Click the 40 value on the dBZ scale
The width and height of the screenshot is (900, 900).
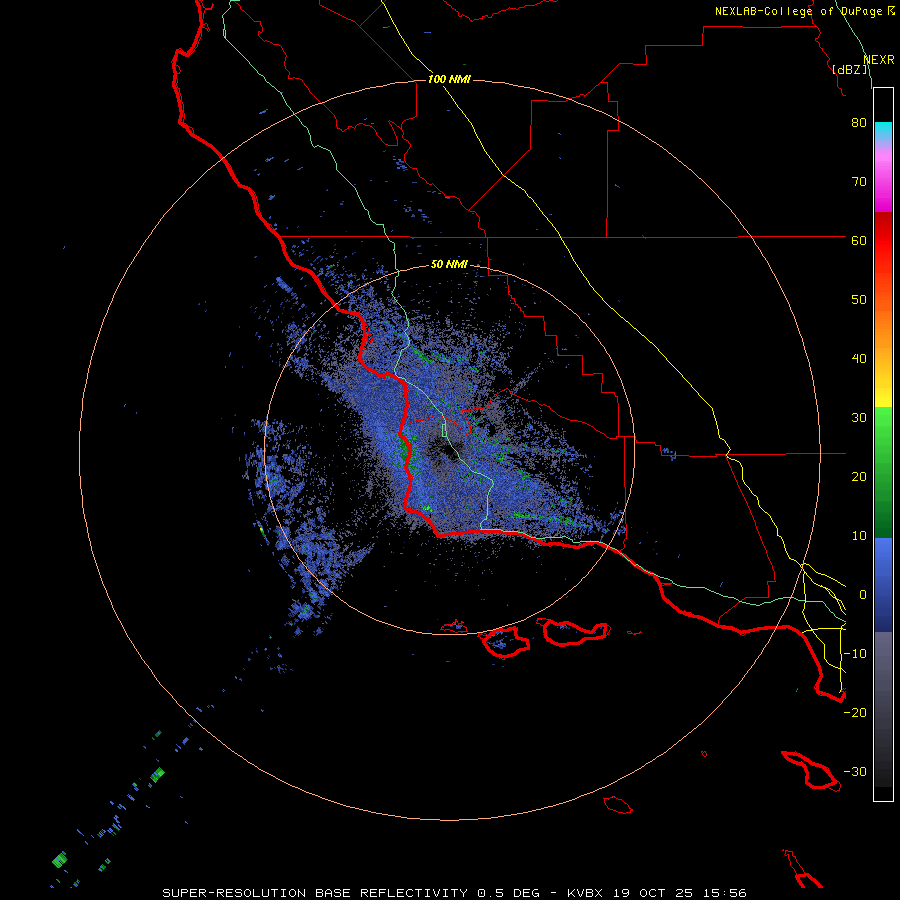(859, 359)
